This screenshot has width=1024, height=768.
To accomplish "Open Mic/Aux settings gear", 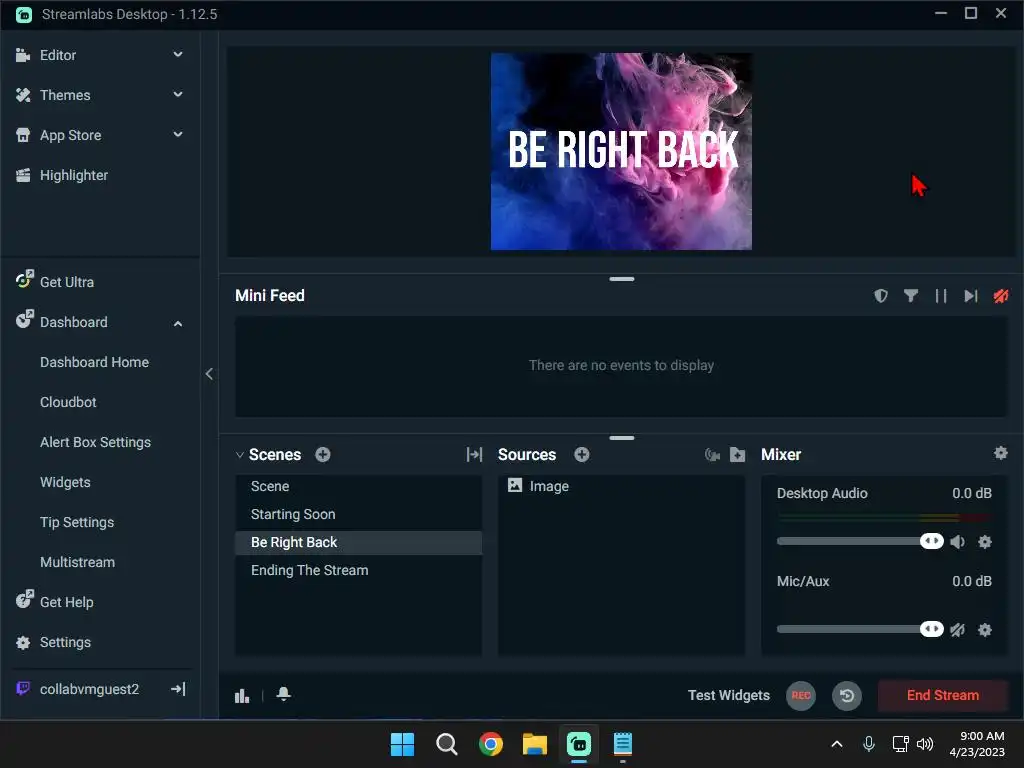I will 985,630.
